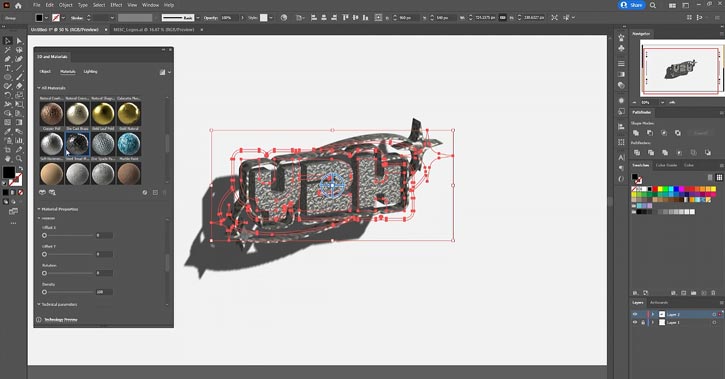Select the Copper Foil material sphere

tap(51, 113)
